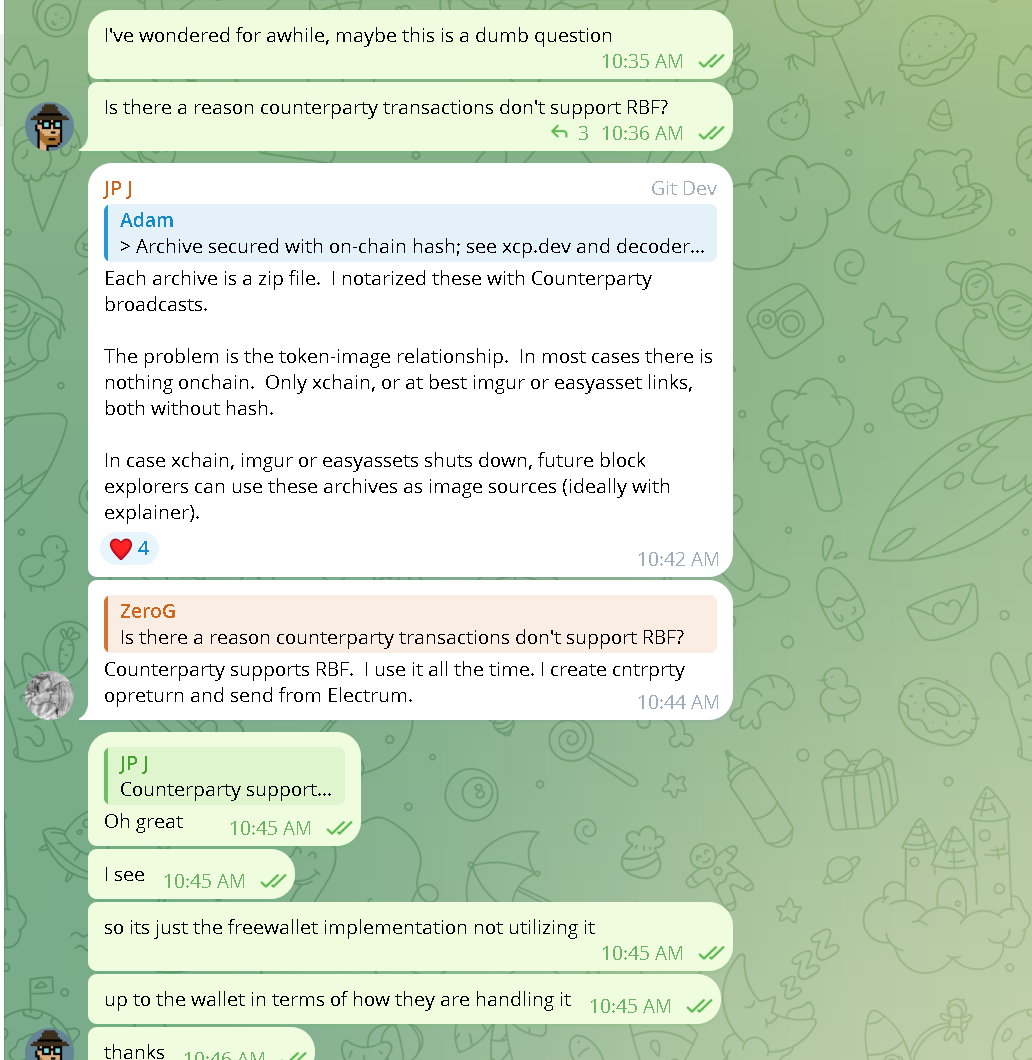Click ZeroG's avatar beside RBF question
Viewport: 1032px width, 1060px height.
tap(49, 126)
